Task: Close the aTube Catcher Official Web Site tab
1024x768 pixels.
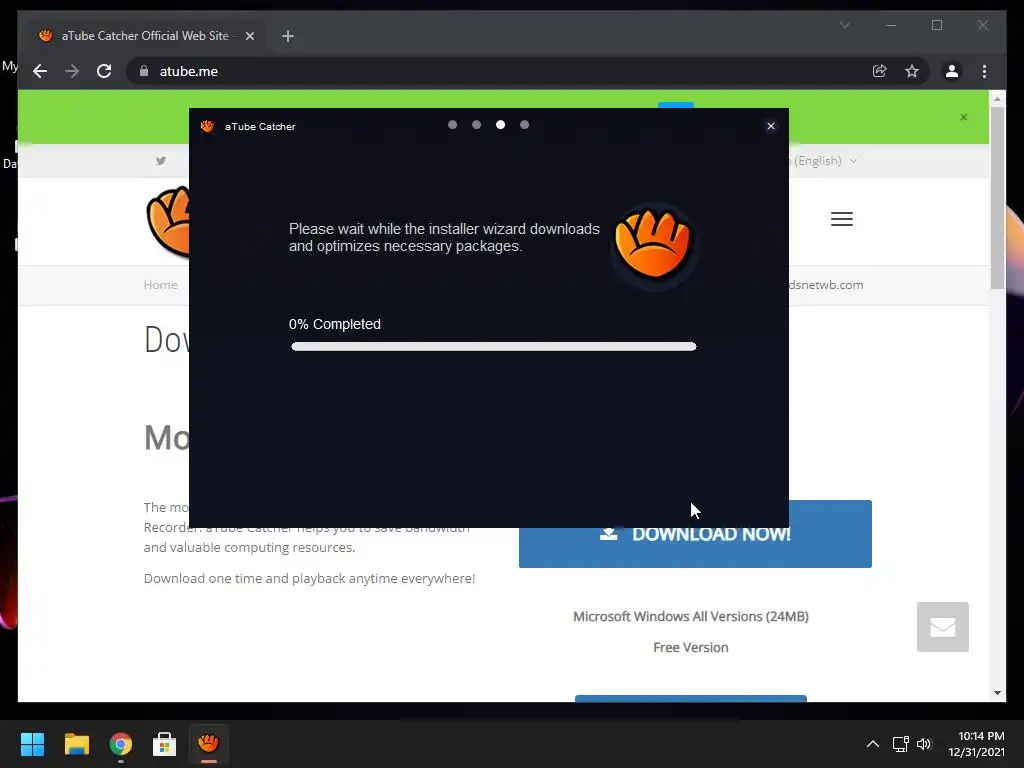Action: click(x=249, y=36)
